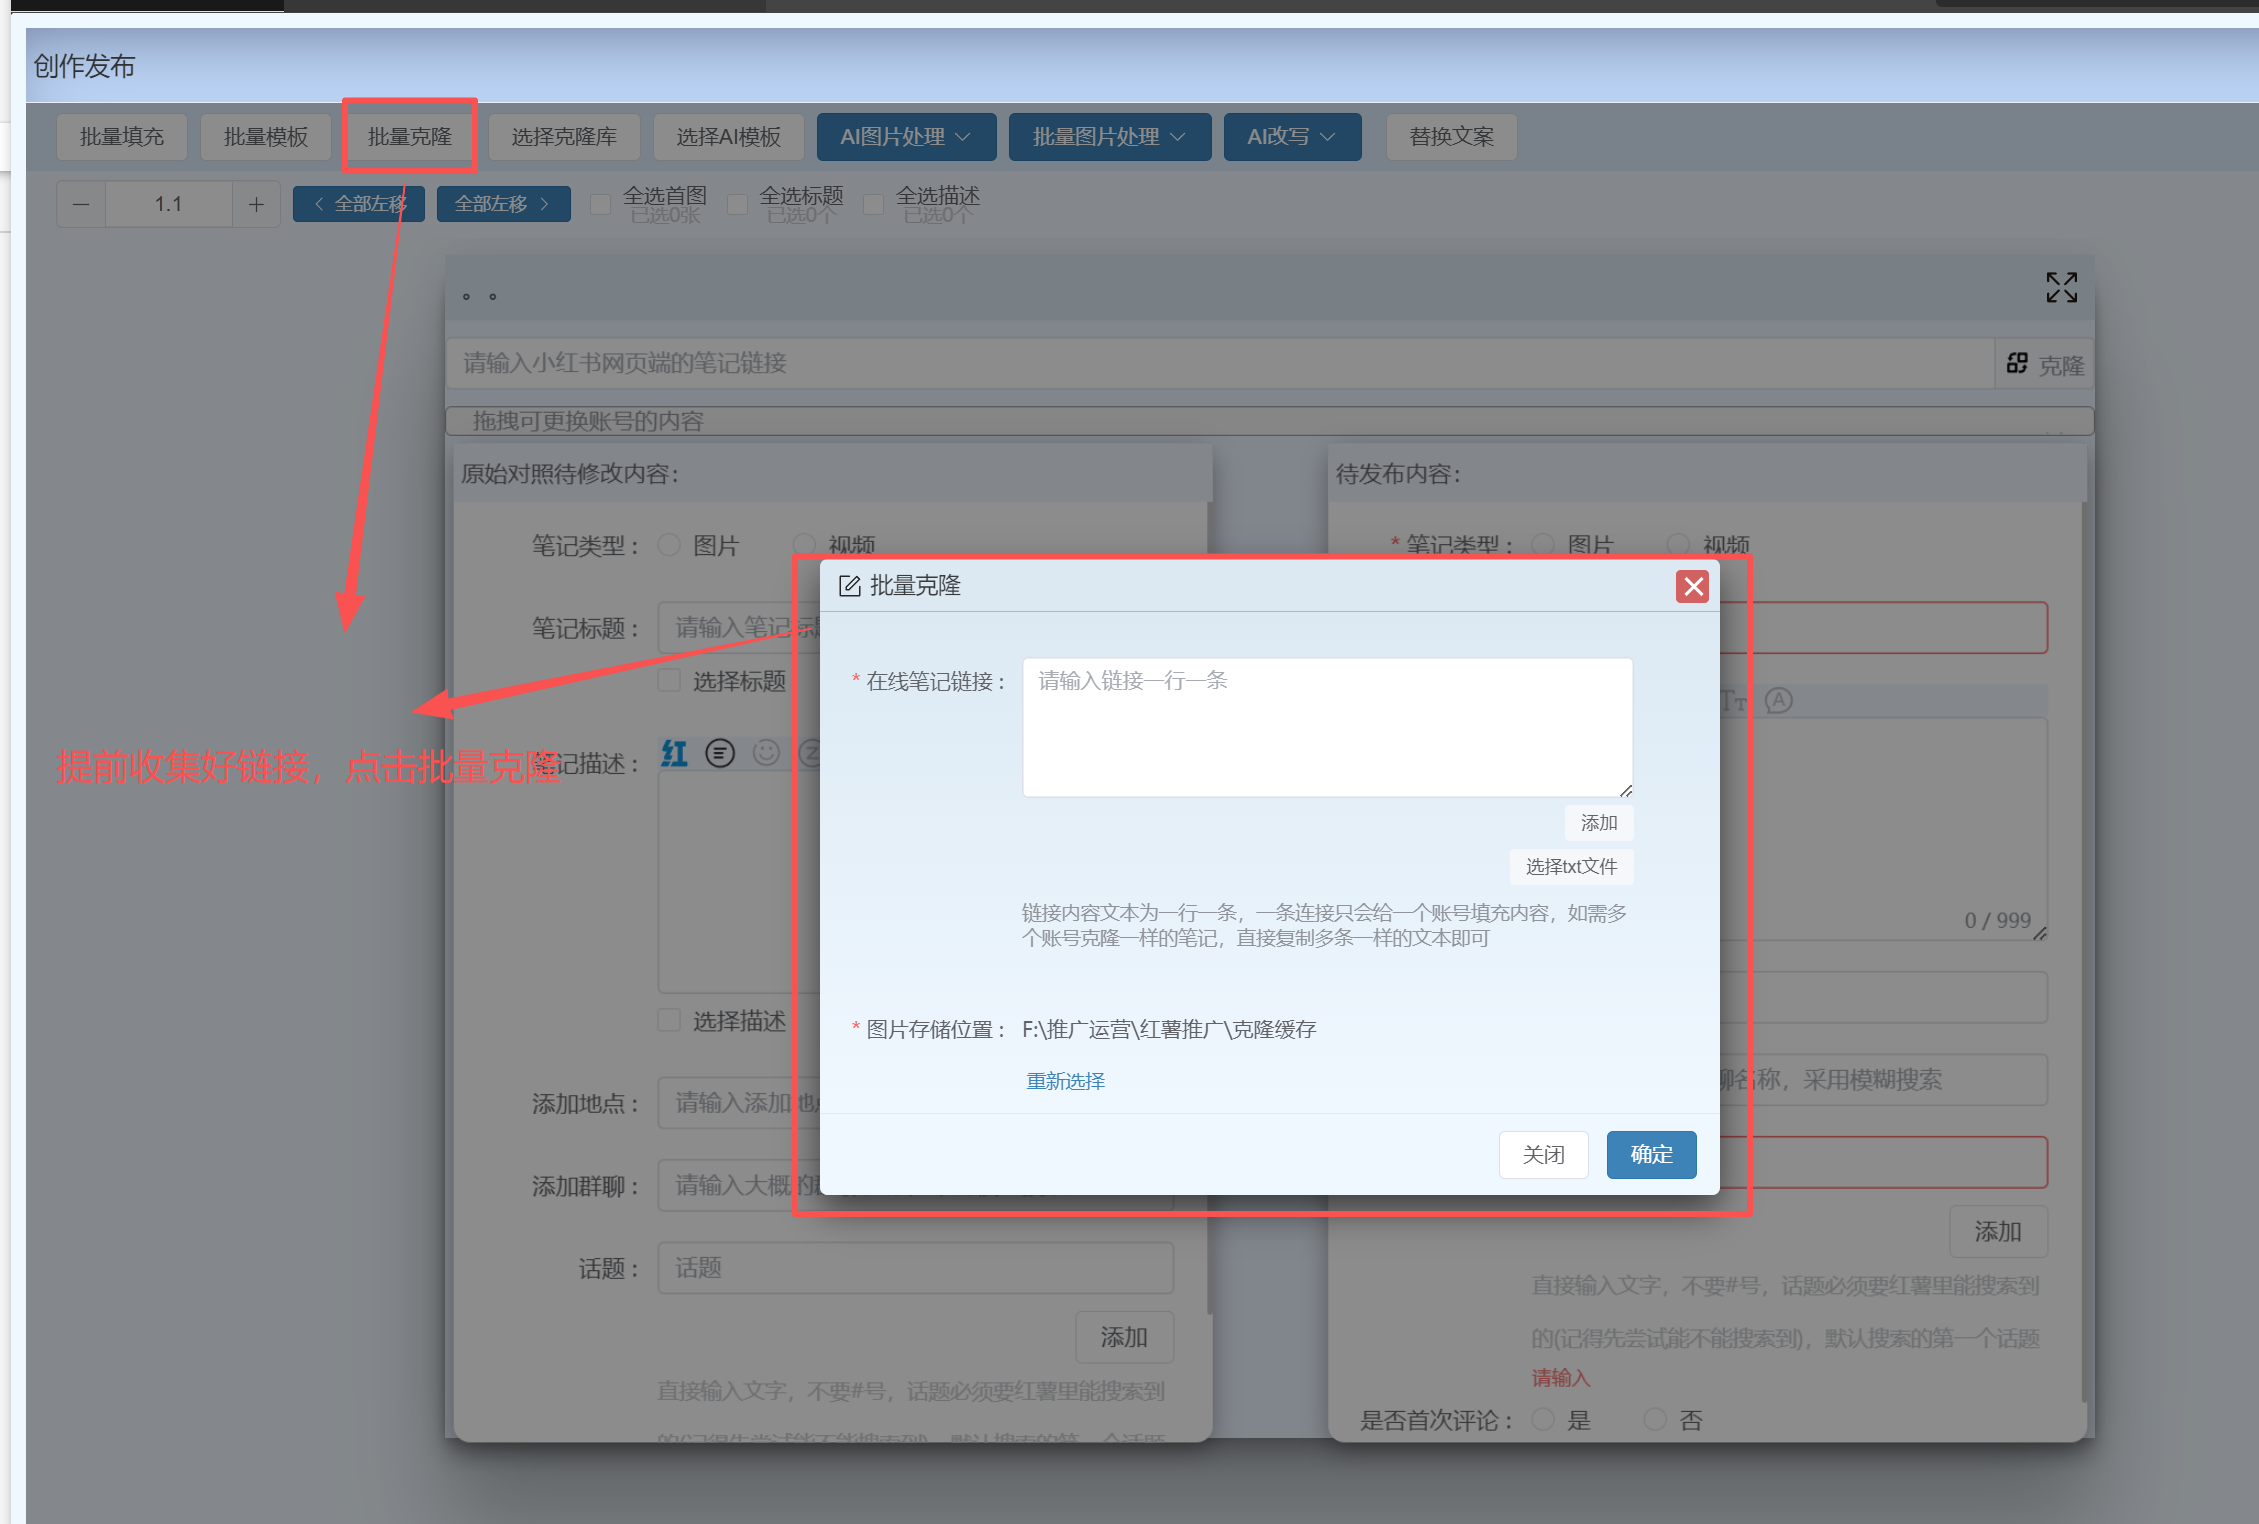2259x1524 pixels.
Task: Click the emoji smiley icon
Action: point(766,753)
